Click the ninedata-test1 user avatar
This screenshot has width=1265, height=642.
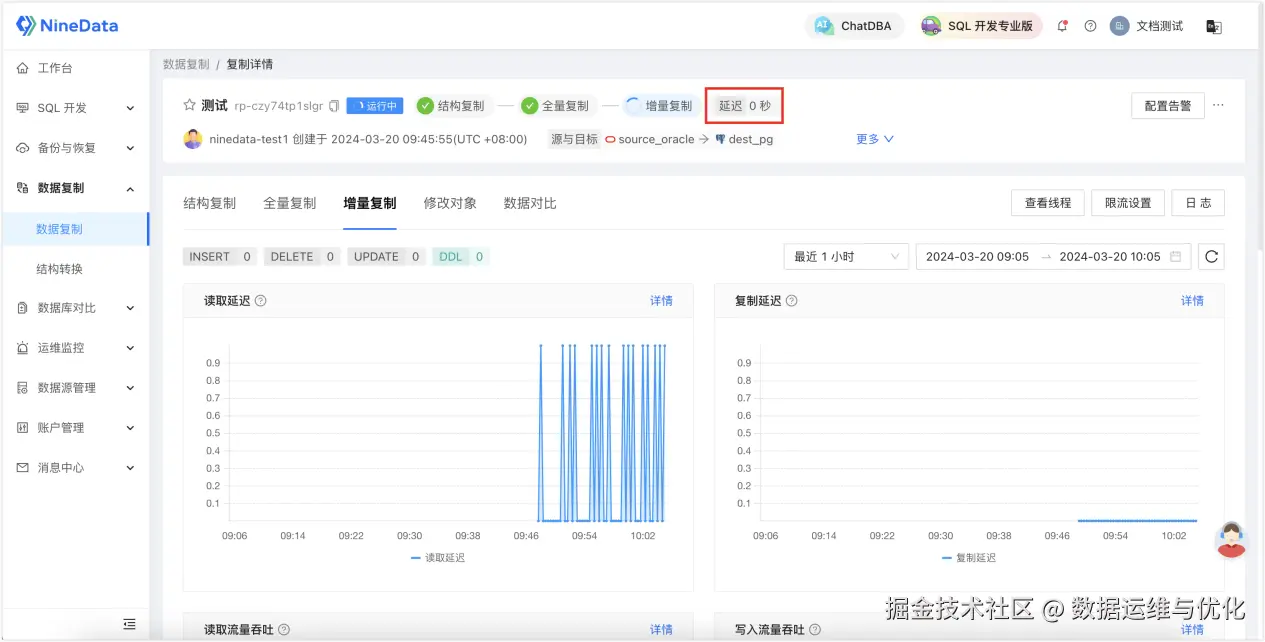pos(193,139)
